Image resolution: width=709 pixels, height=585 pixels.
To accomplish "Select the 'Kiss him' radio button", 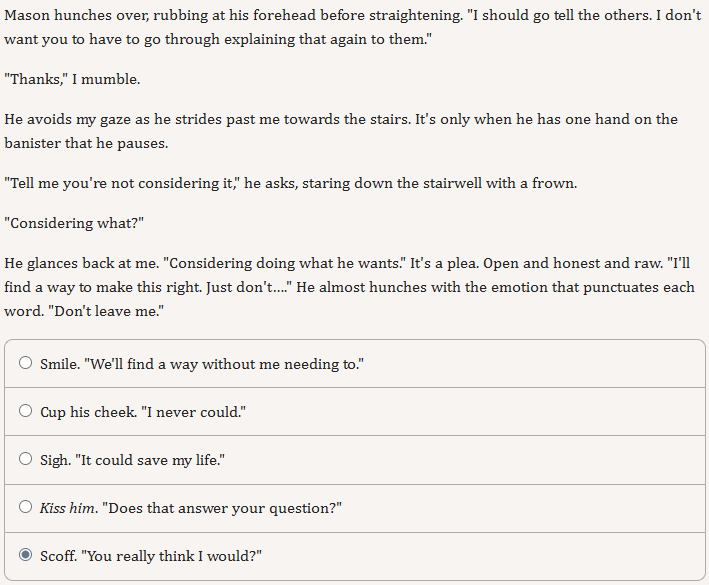I will point(26,507).
